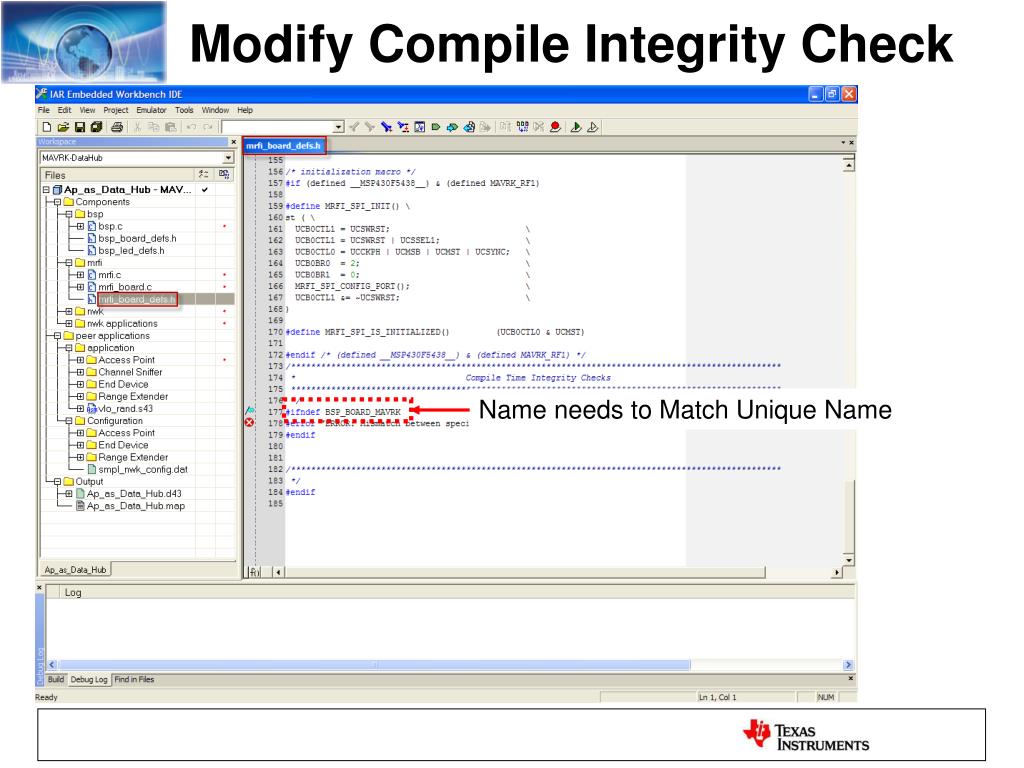Click the Go To Line toolbar icon
This screenshot has width=1024, height=768.
tap(419, 127)
